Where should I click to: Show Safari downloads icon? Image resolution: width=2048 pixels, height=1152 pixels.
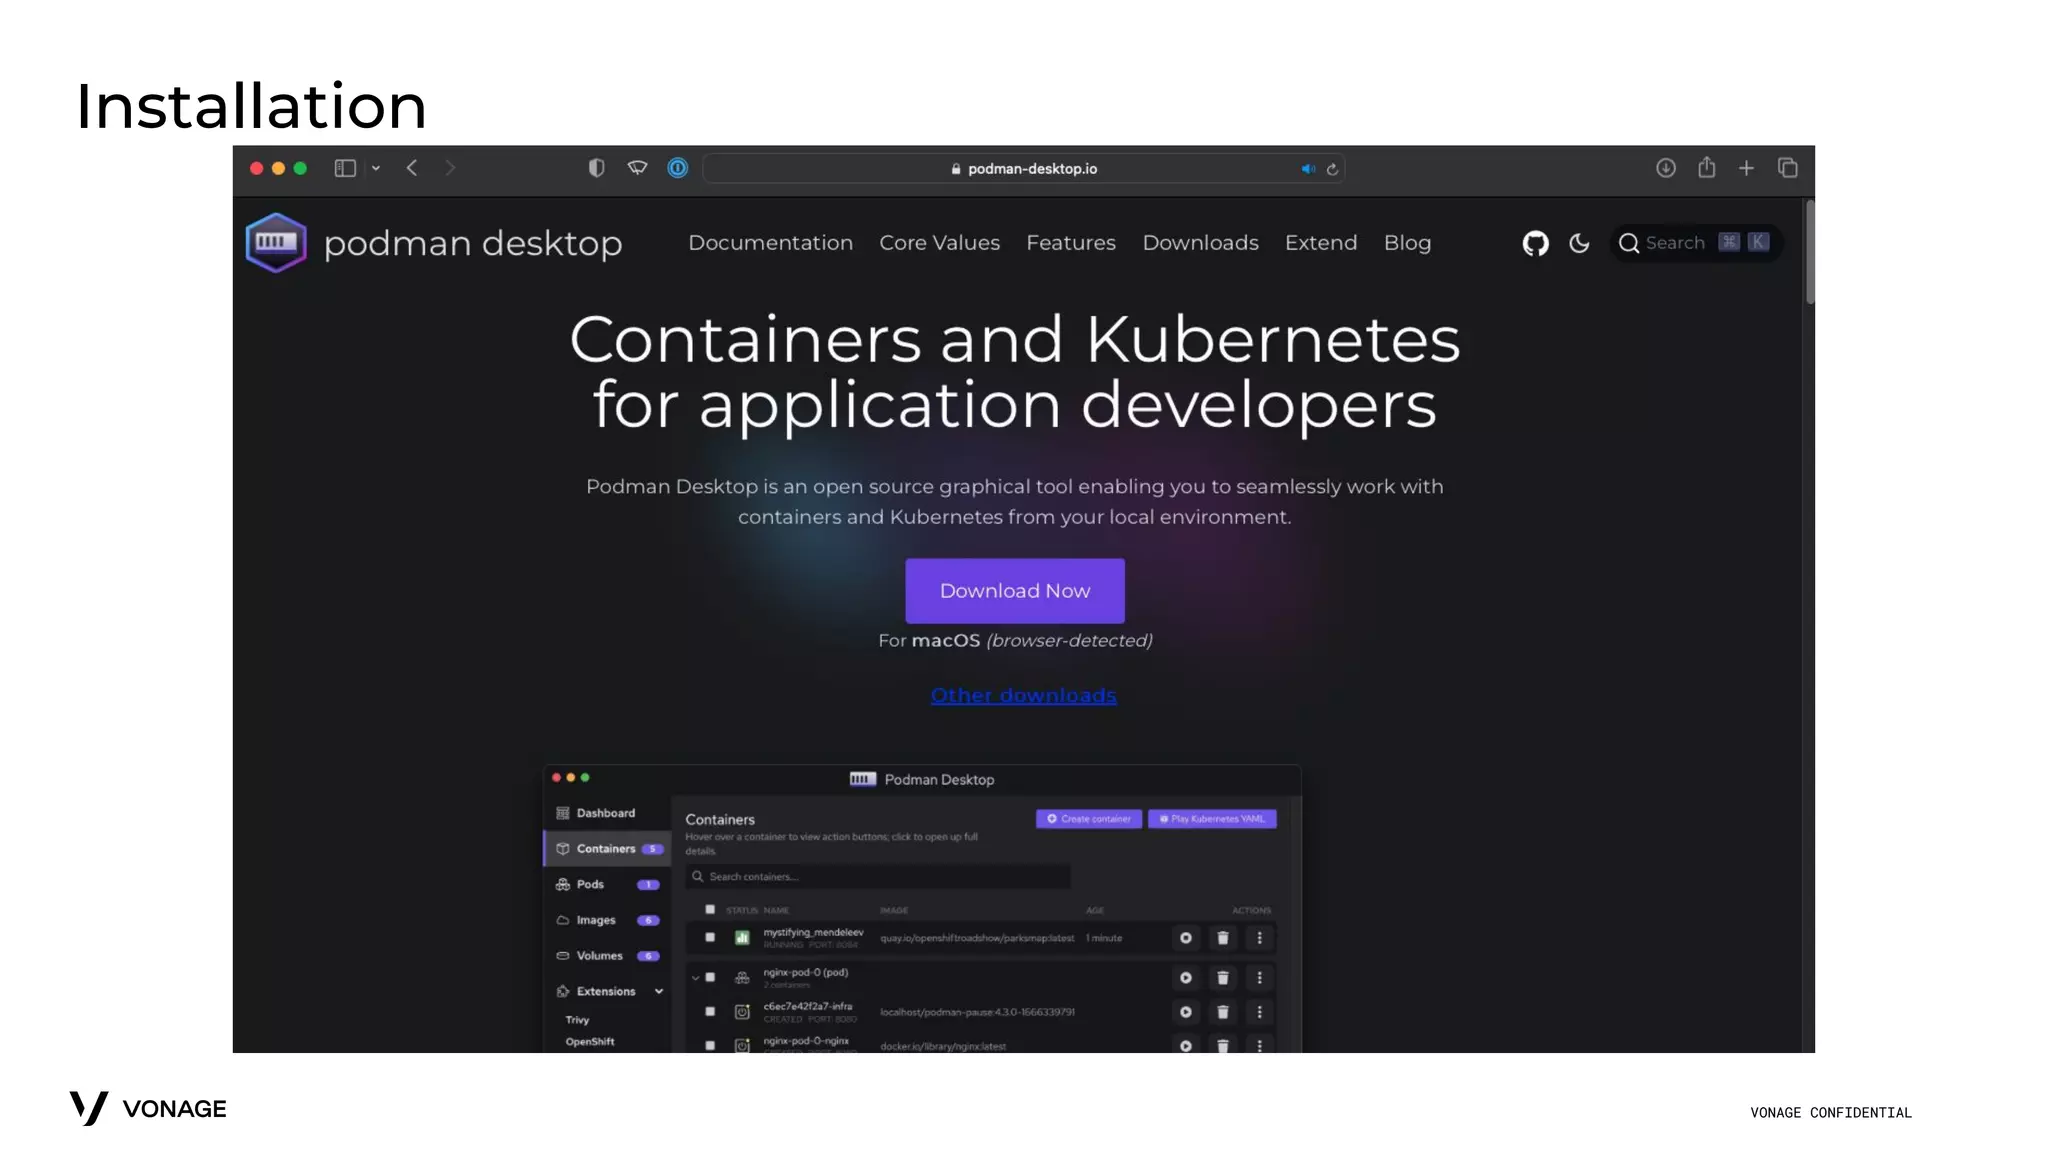point(1665,168)
